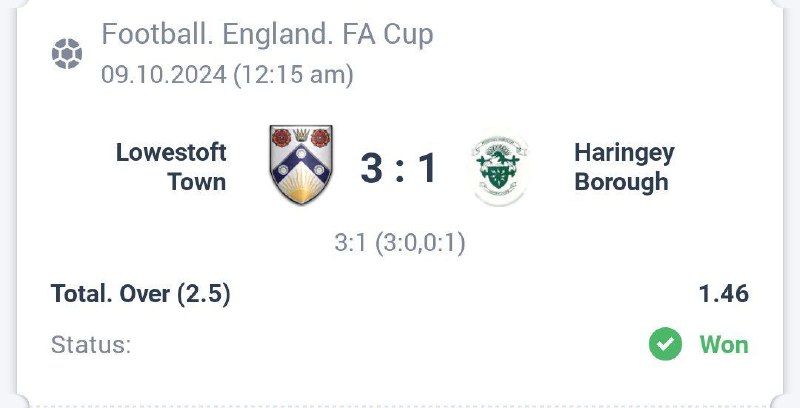Click the 1.46 odds value
Image resolution: width=800 pixels, height=408 pixels.
tap(723, 294)
